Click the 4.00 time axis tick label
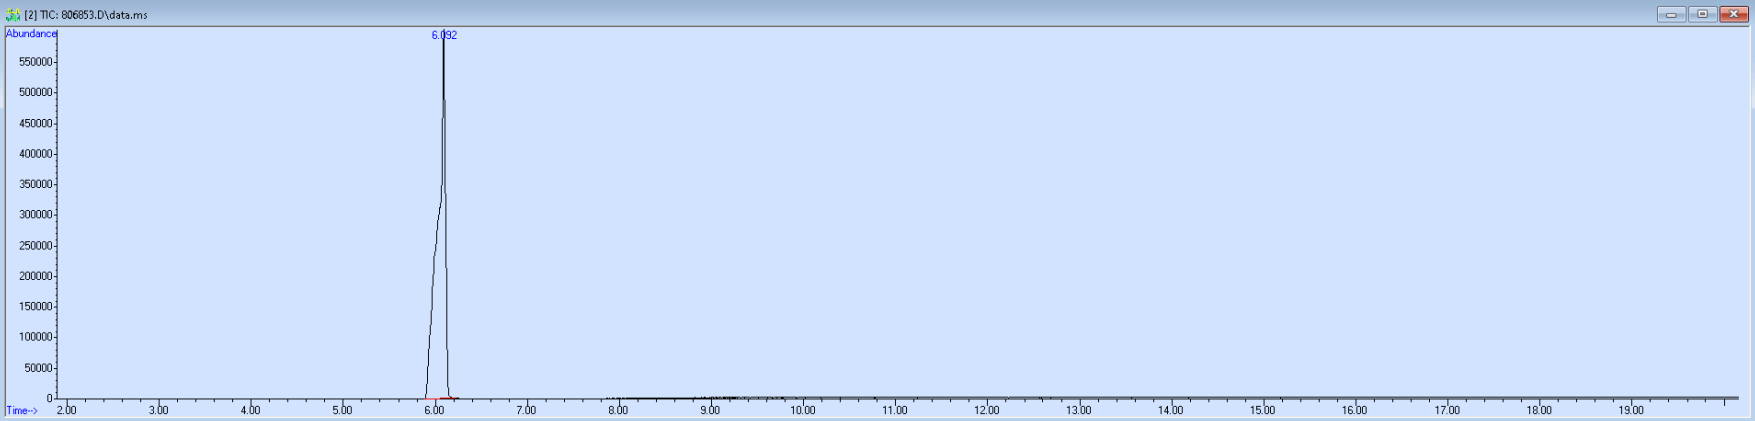 point(250,411)
